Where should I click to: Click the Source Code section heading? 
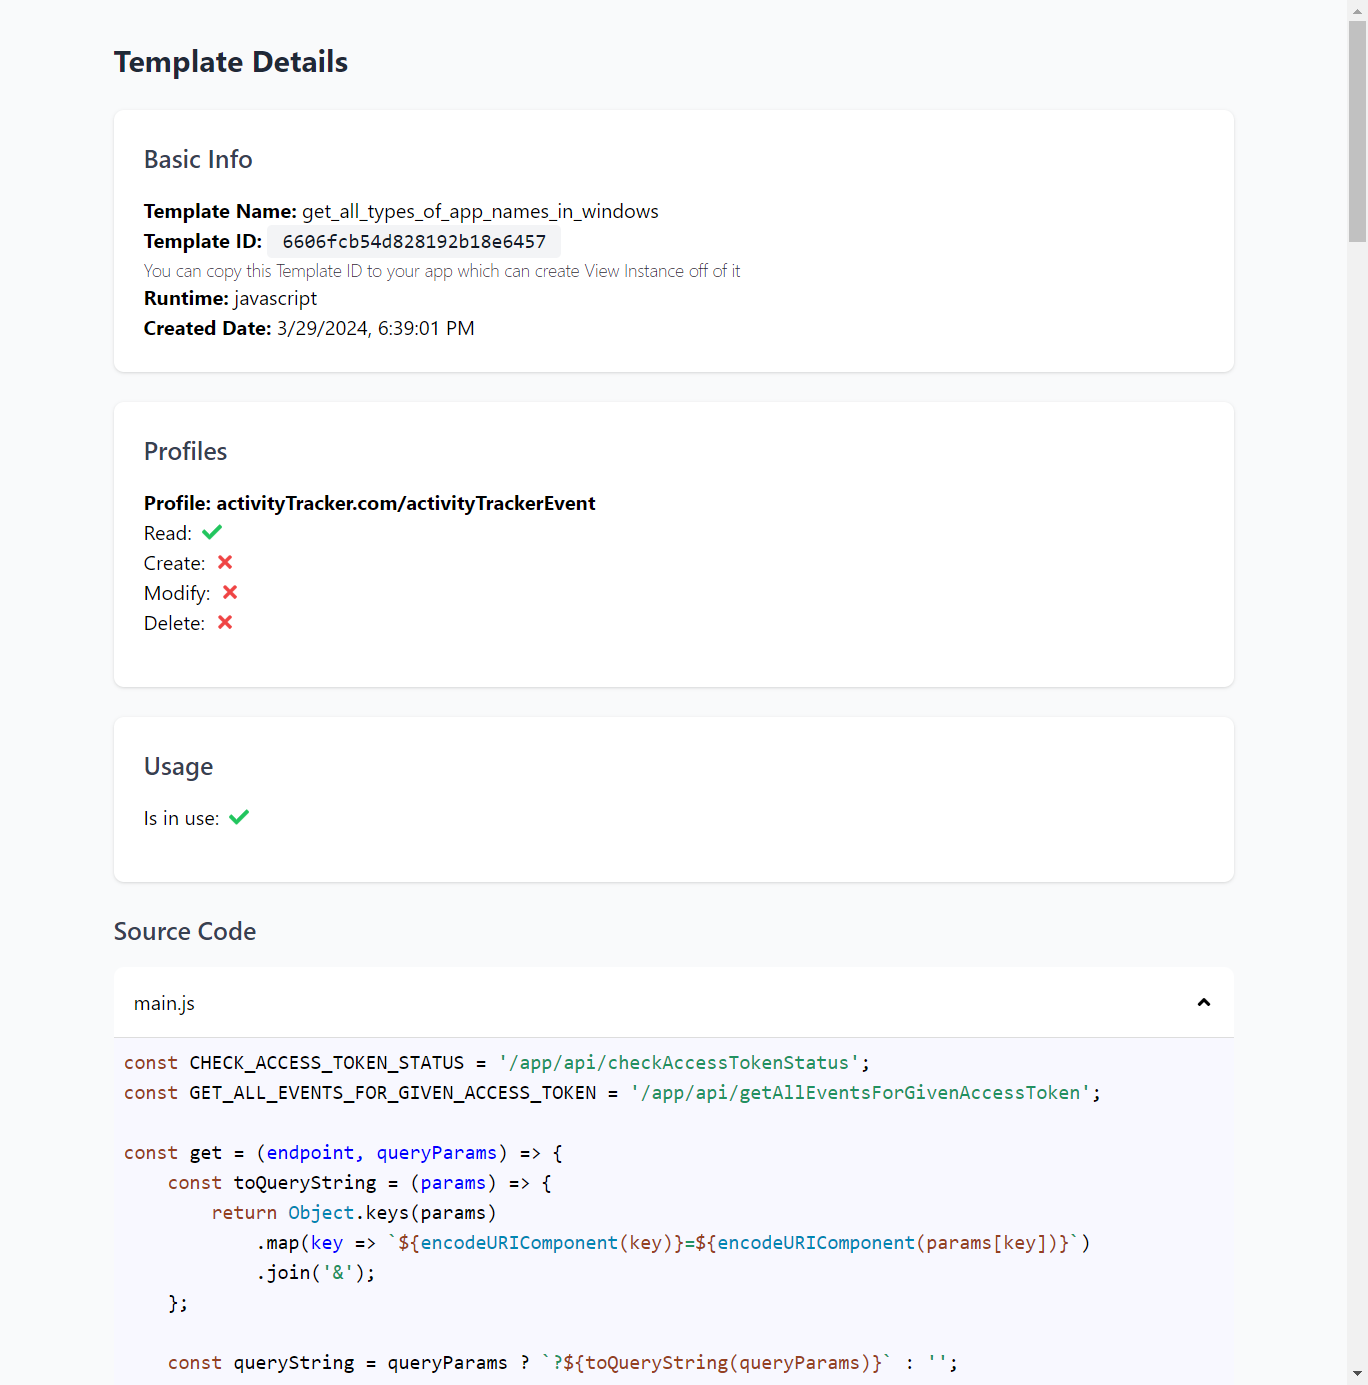click(x=185, y=931)
